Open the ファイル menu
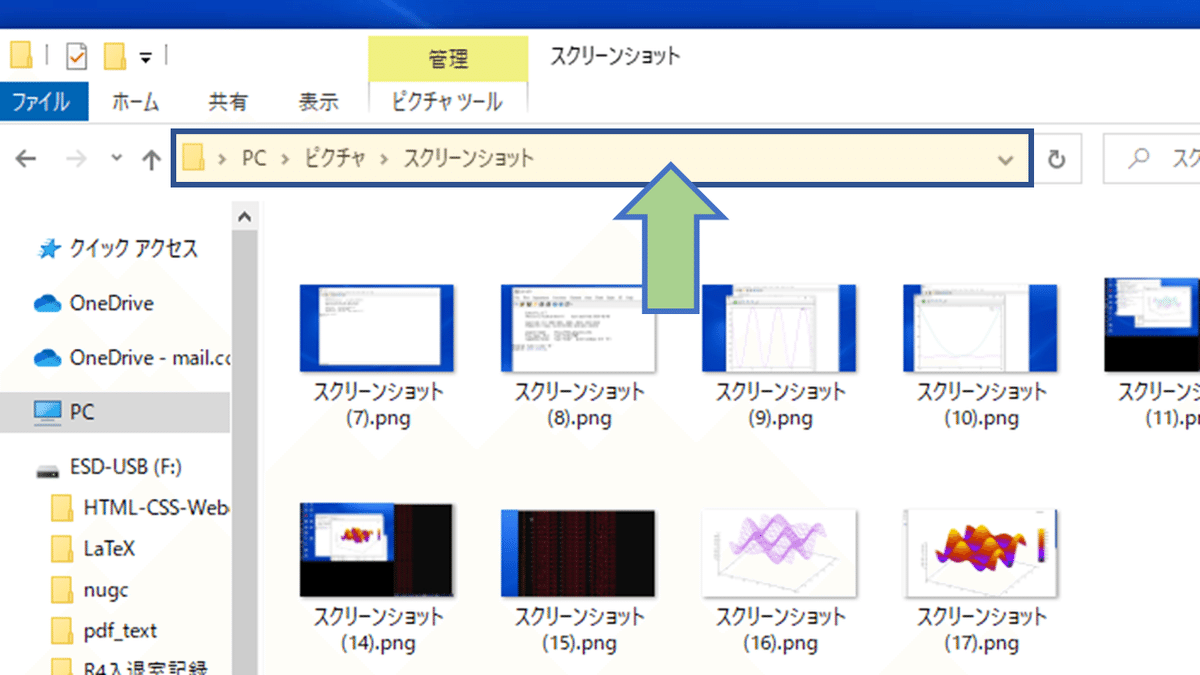This screenshot has height=675, width=1200. click(x=44, y=101)
